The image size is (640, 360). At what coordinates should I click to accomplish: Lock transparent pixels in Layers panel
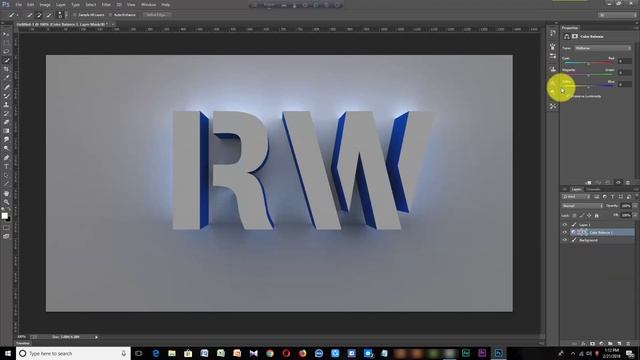(575, 215)
